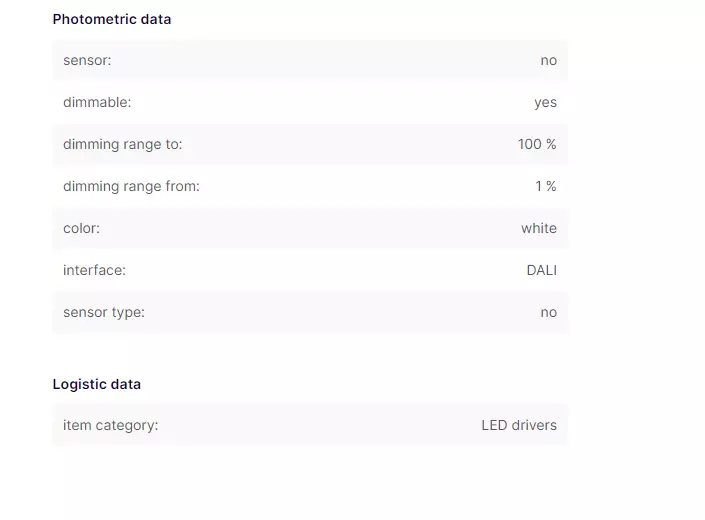The height and width of the screenshot is (520, 705).
Task: Click the sensor value 'no'
Action: tap(549, 60)
